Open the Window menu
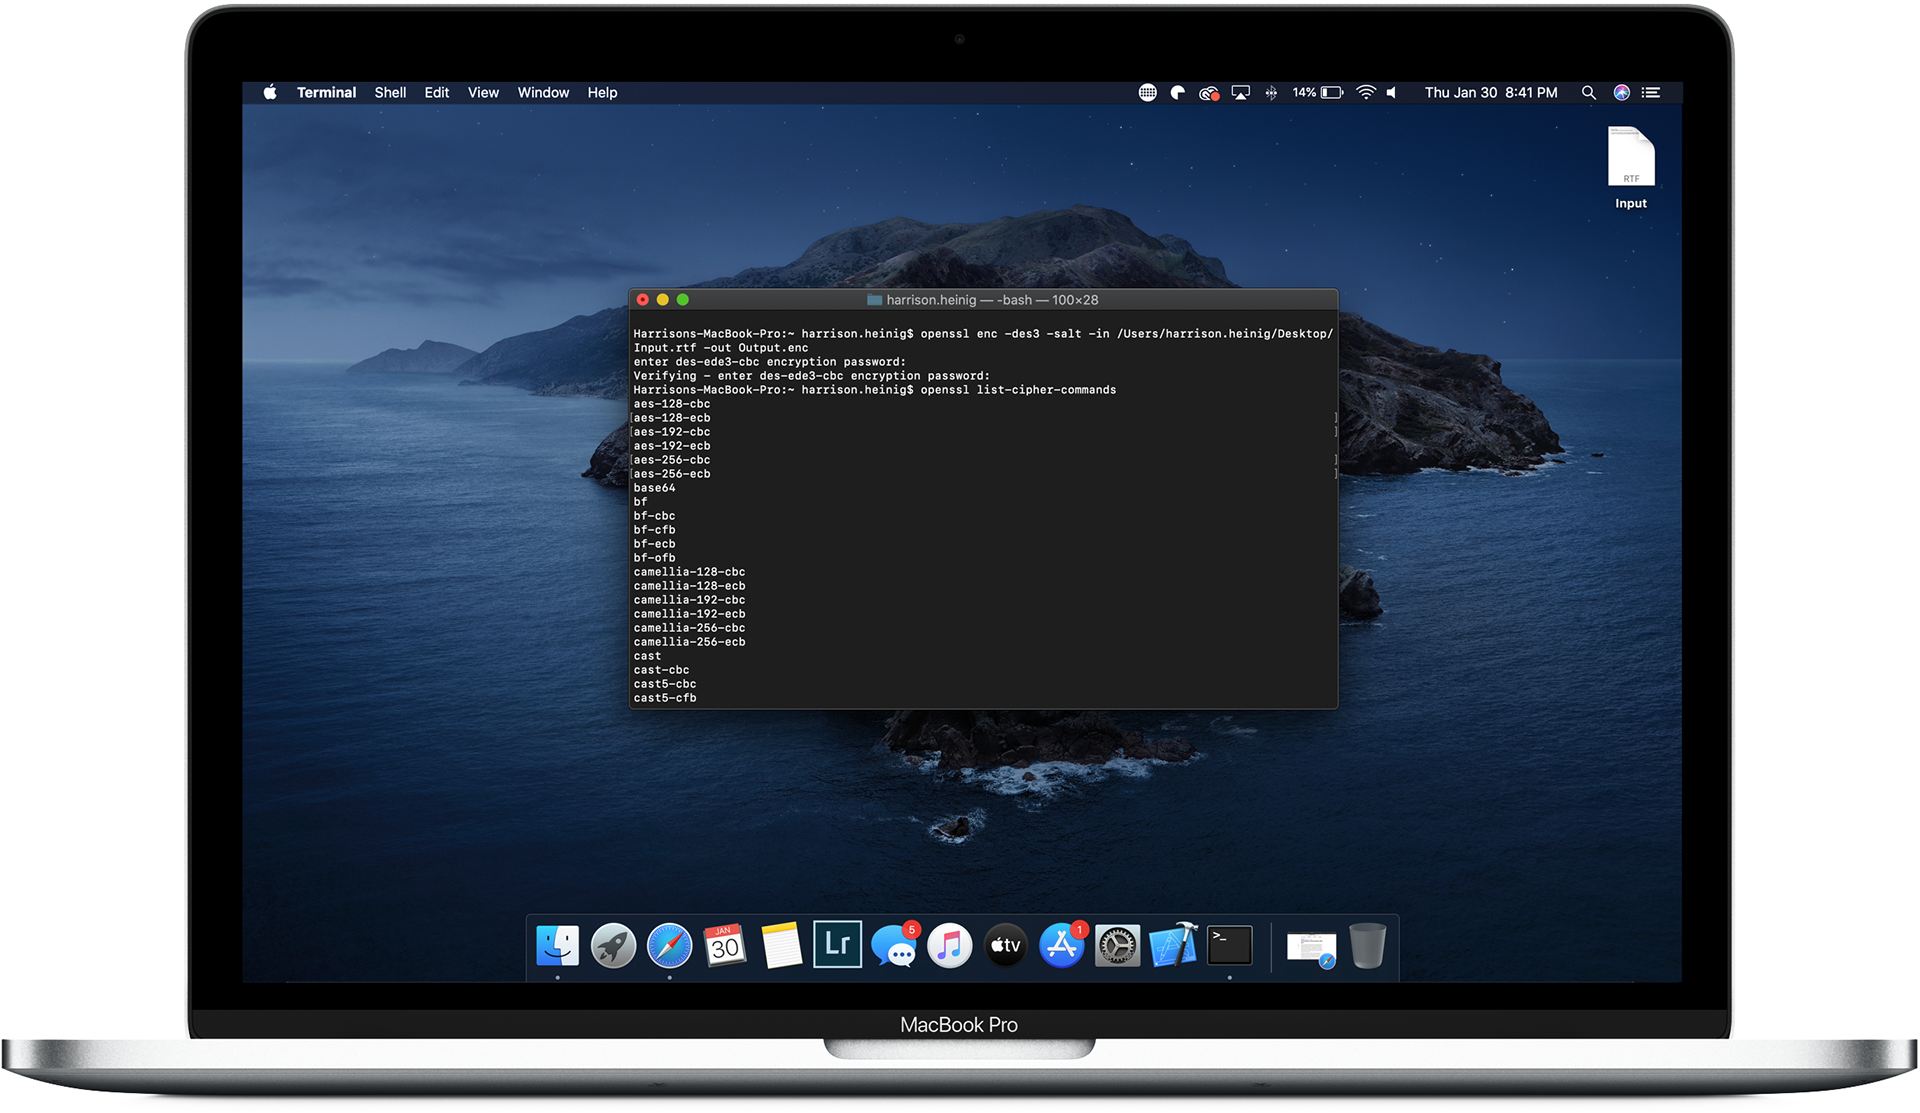Viewport: 1920px width, 1113px height. (x=543, y=92)
